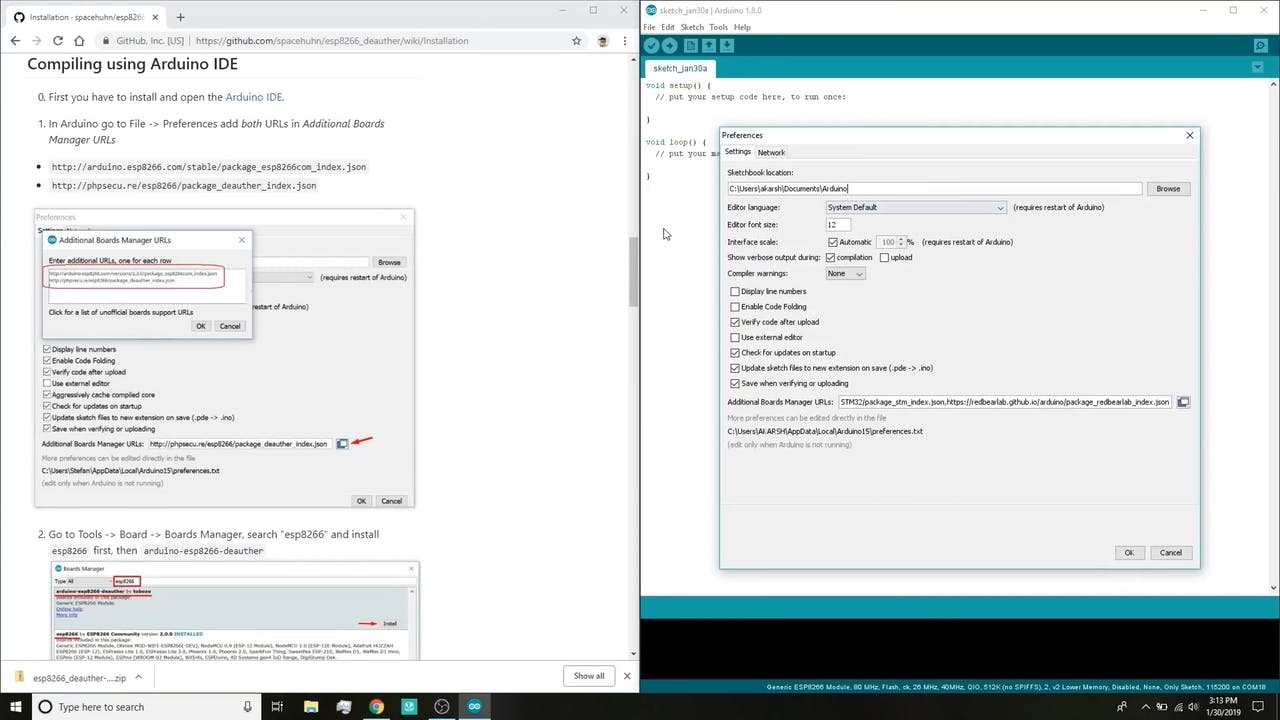
Task: Toggle Automatic interface scale checkbox
Action: click(833, 242)
